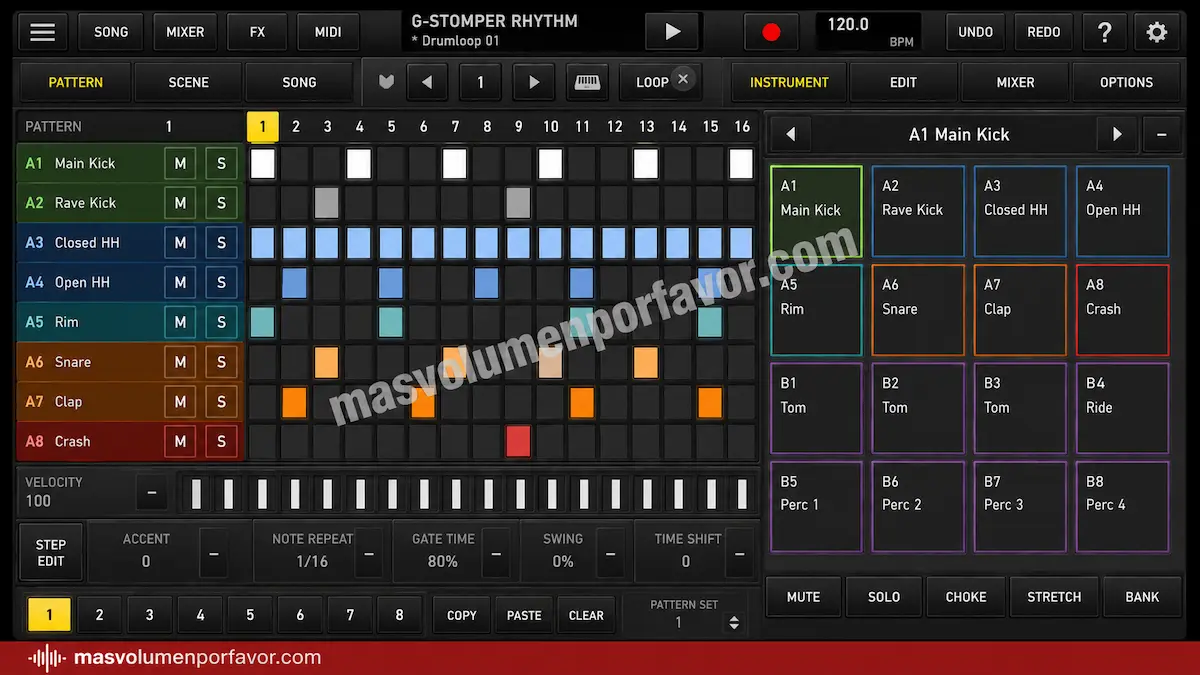Tap the B8 Perc 4 pad
1200x675 pixels.
click(1122, 506)
